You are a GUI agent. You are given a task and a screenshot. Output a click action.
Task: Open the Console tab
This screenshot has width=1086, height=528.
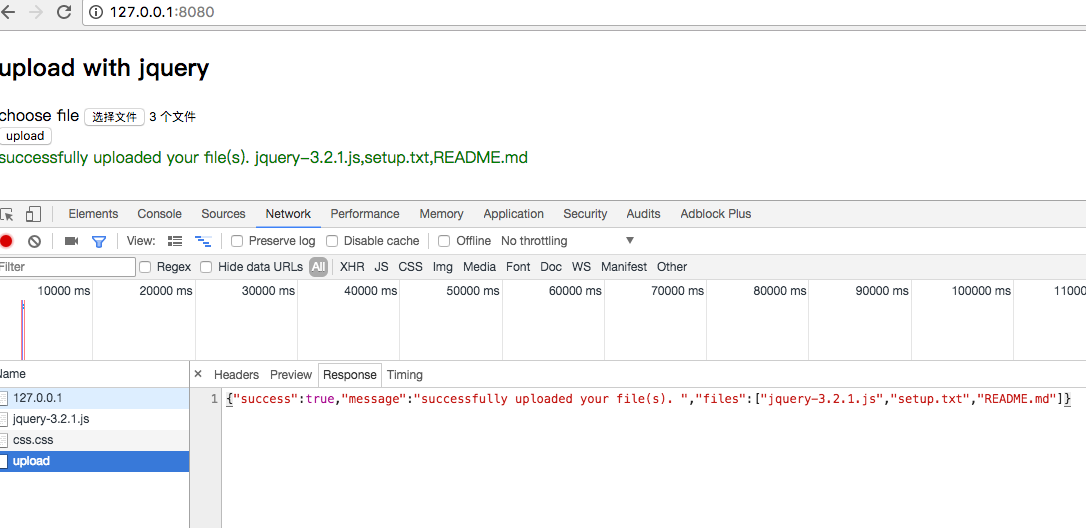159,214
